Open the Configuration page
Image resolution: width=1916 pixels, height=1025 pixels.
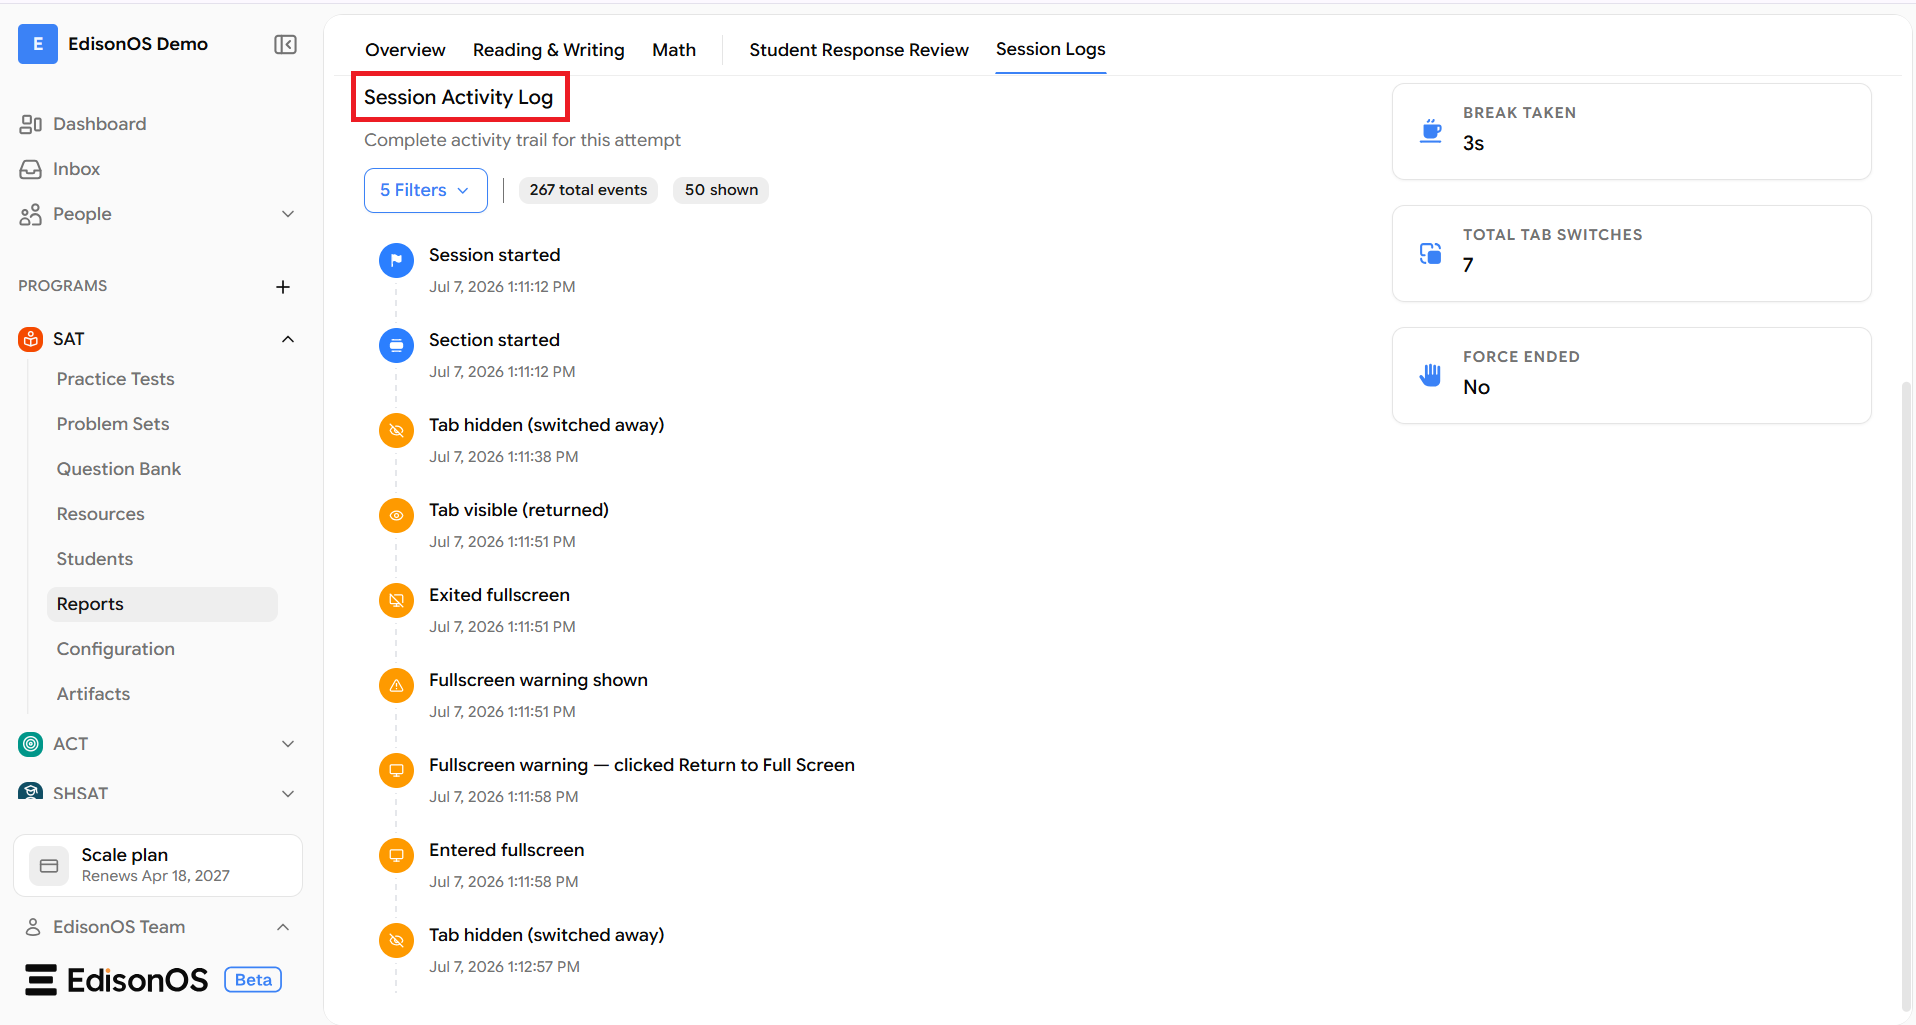(x=116, y=649)
